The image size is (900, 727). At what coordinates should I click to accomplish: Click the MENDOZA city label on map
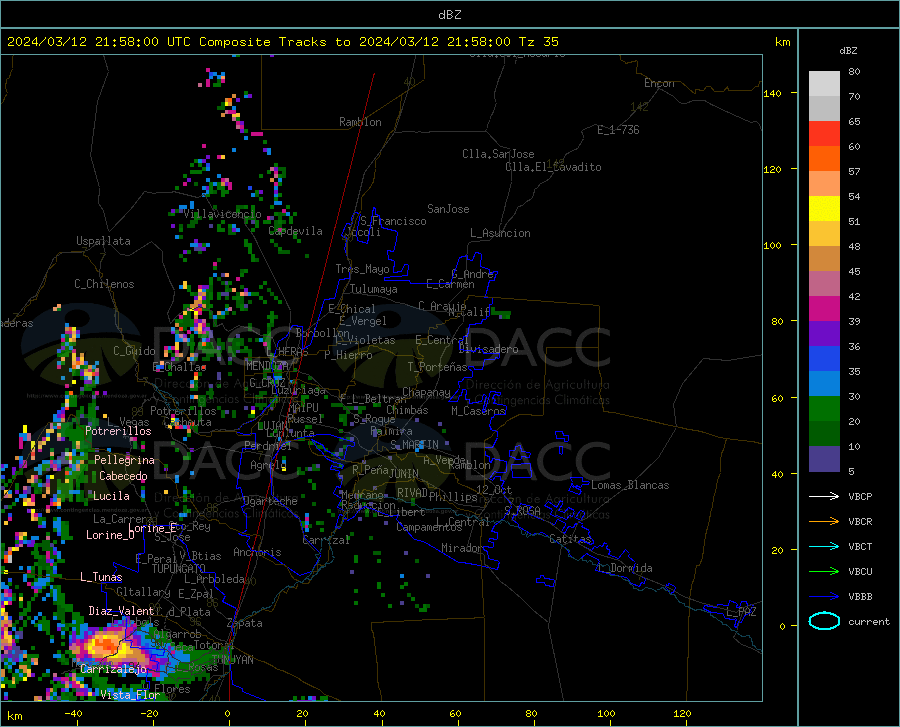click(x=266, y=366)
